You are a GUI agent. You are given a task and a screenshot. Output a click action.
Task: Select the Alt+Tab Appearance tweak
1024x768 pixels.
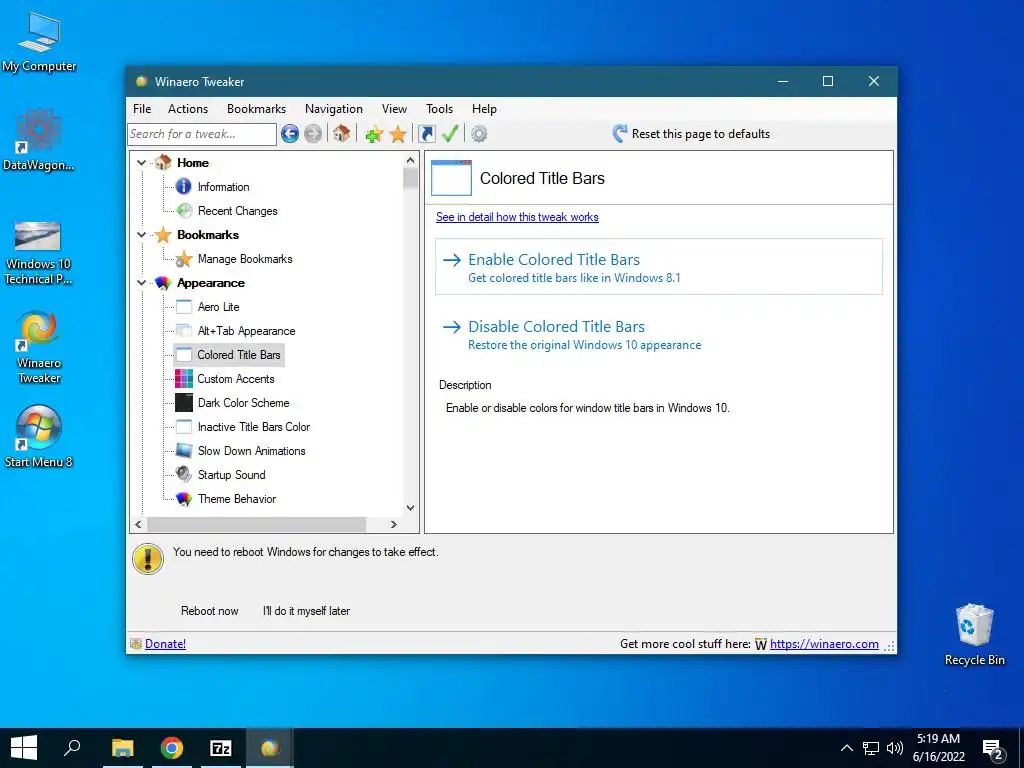coord(246,331)
